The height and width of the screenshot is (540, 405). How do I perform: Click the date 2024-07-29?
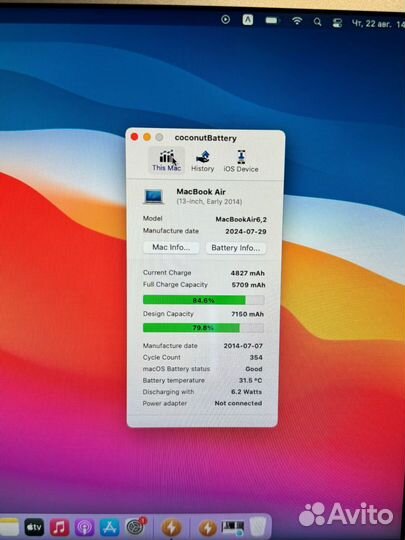tap(246, 231)
